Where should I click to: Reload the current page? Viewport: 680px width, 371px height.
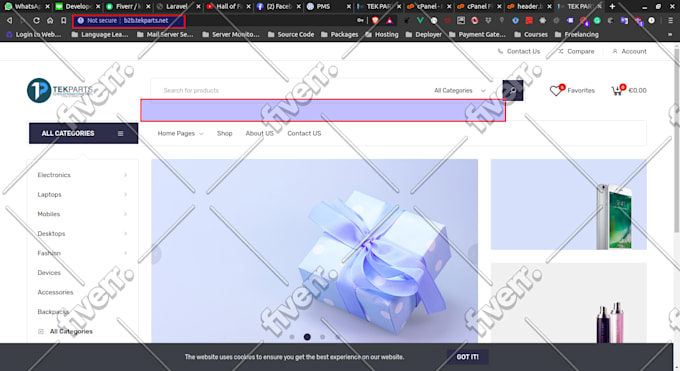(36, 20)
